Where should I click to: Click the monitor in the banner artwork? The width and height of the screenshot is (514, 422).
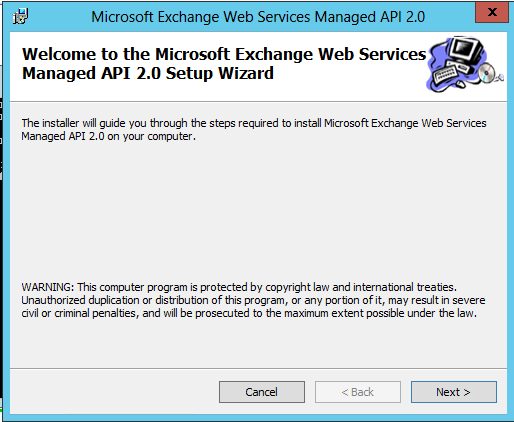pos(465,49)
